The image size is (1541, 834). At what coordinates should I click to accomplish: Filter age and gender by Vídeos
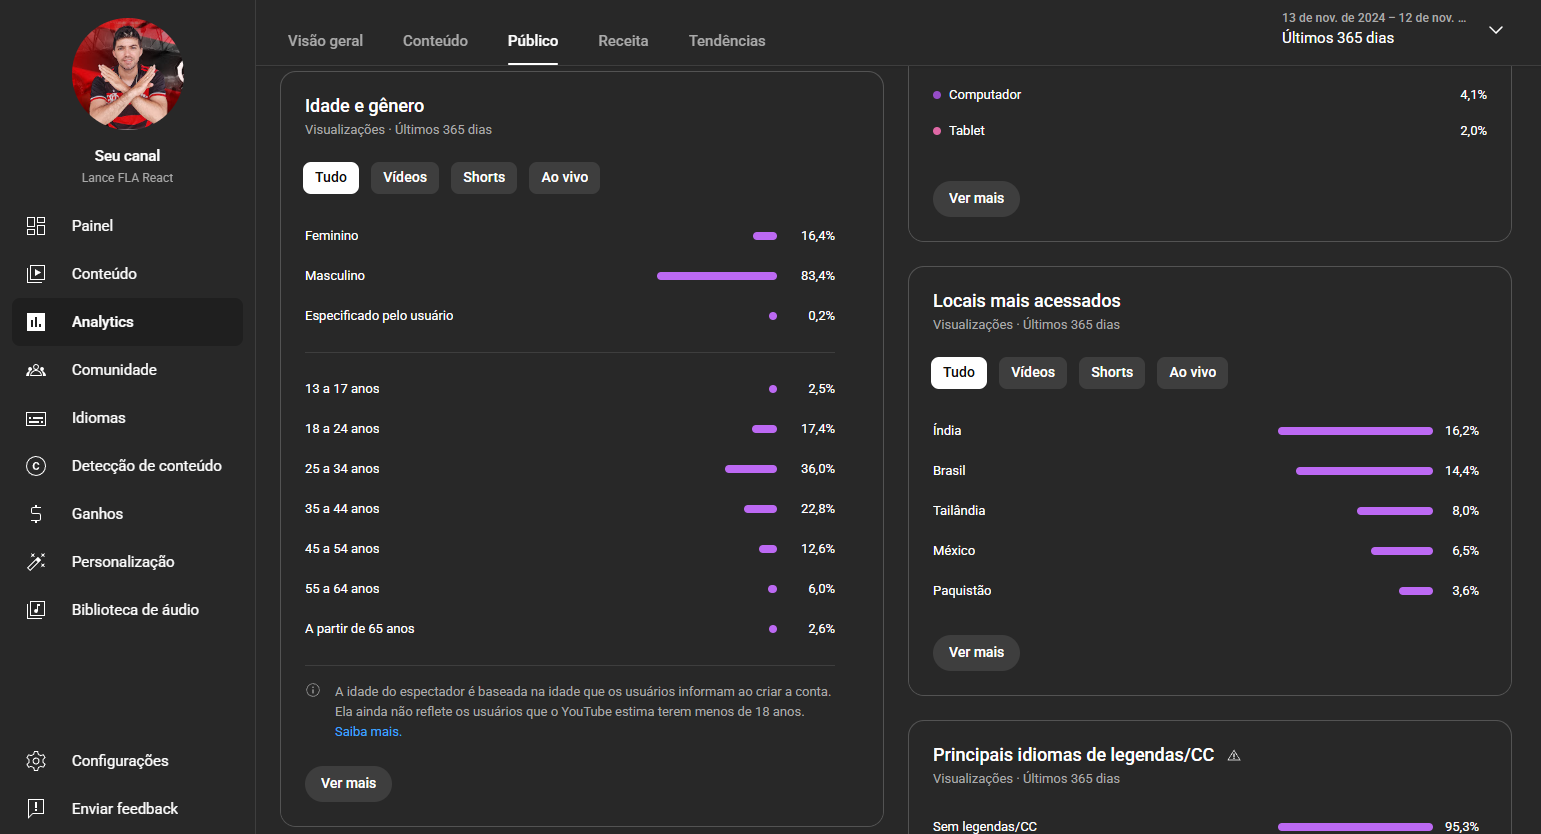405,178
